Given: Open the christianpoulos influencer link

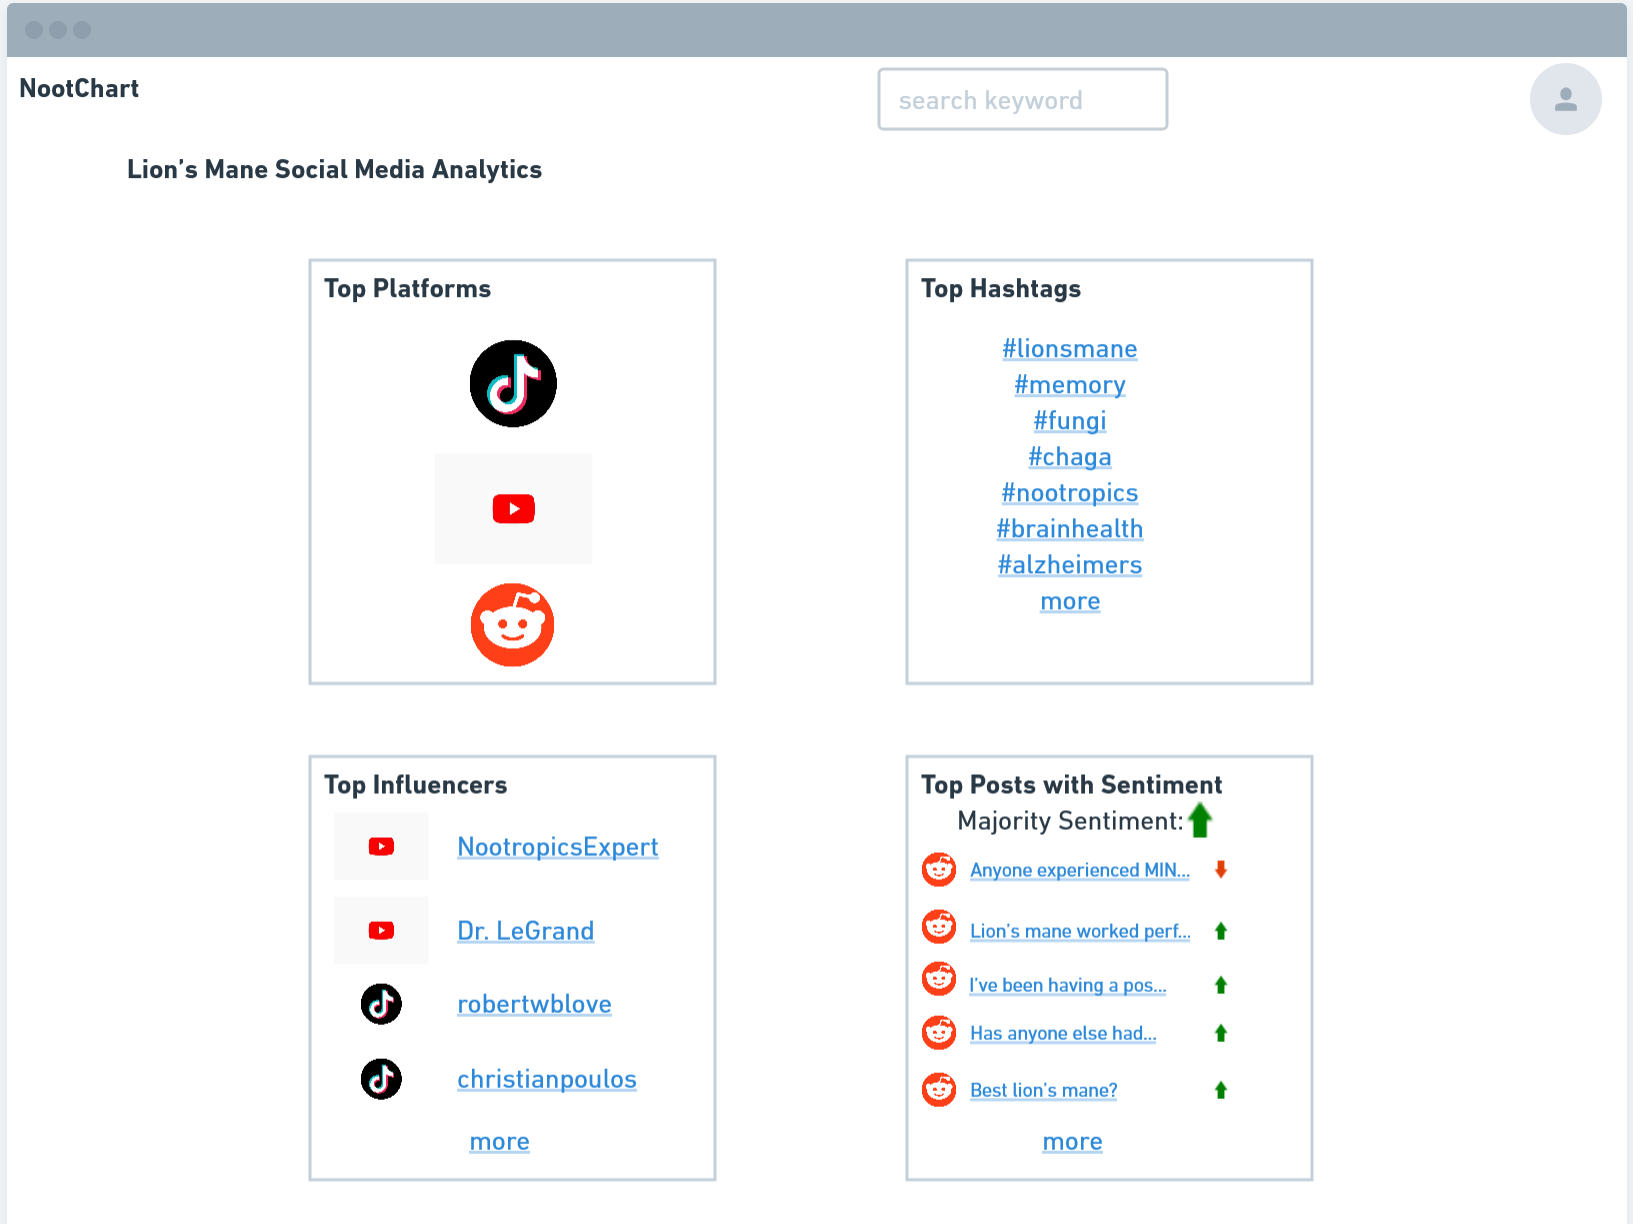Looking at the screenshot, I should (547, 1079).
